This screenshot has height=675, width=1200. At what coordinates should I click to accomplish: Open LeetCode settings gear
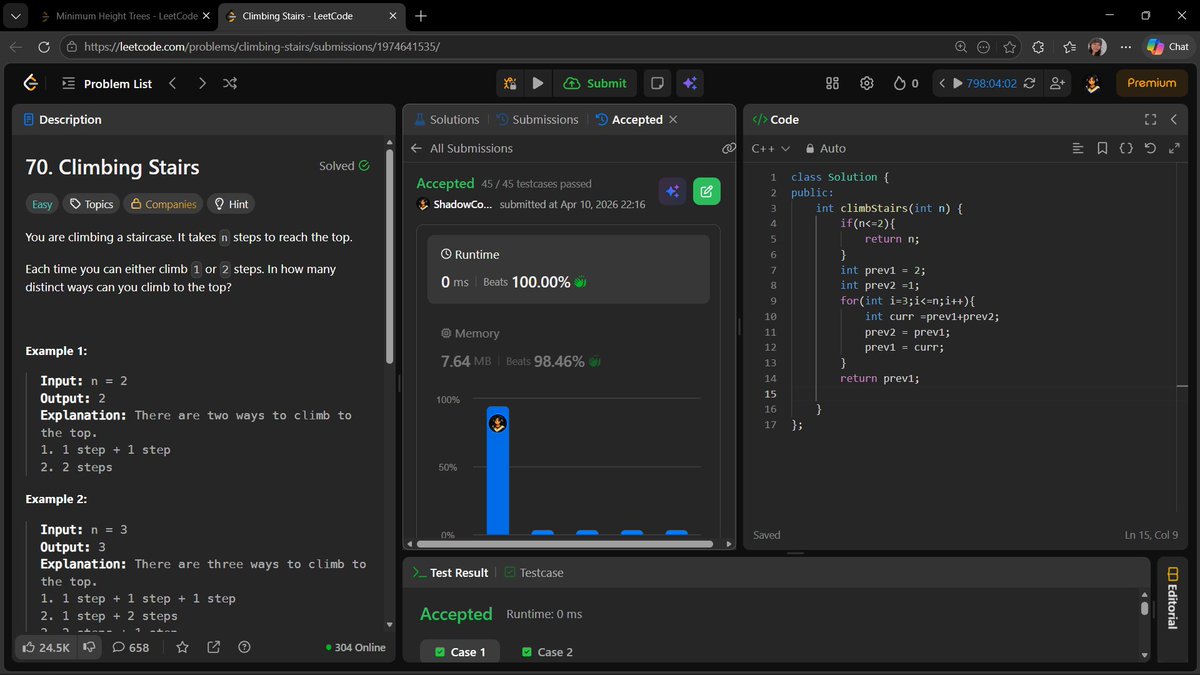[867, 83]
